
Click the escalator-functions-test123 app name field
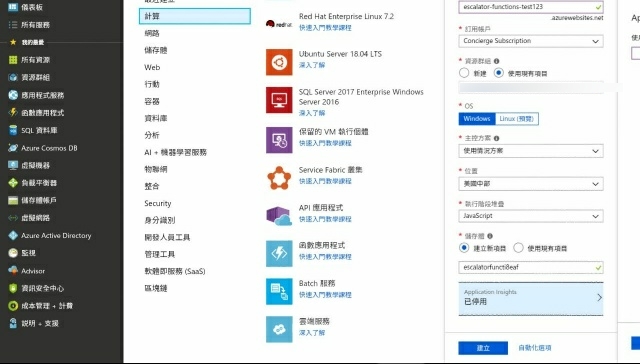point(531,7)
